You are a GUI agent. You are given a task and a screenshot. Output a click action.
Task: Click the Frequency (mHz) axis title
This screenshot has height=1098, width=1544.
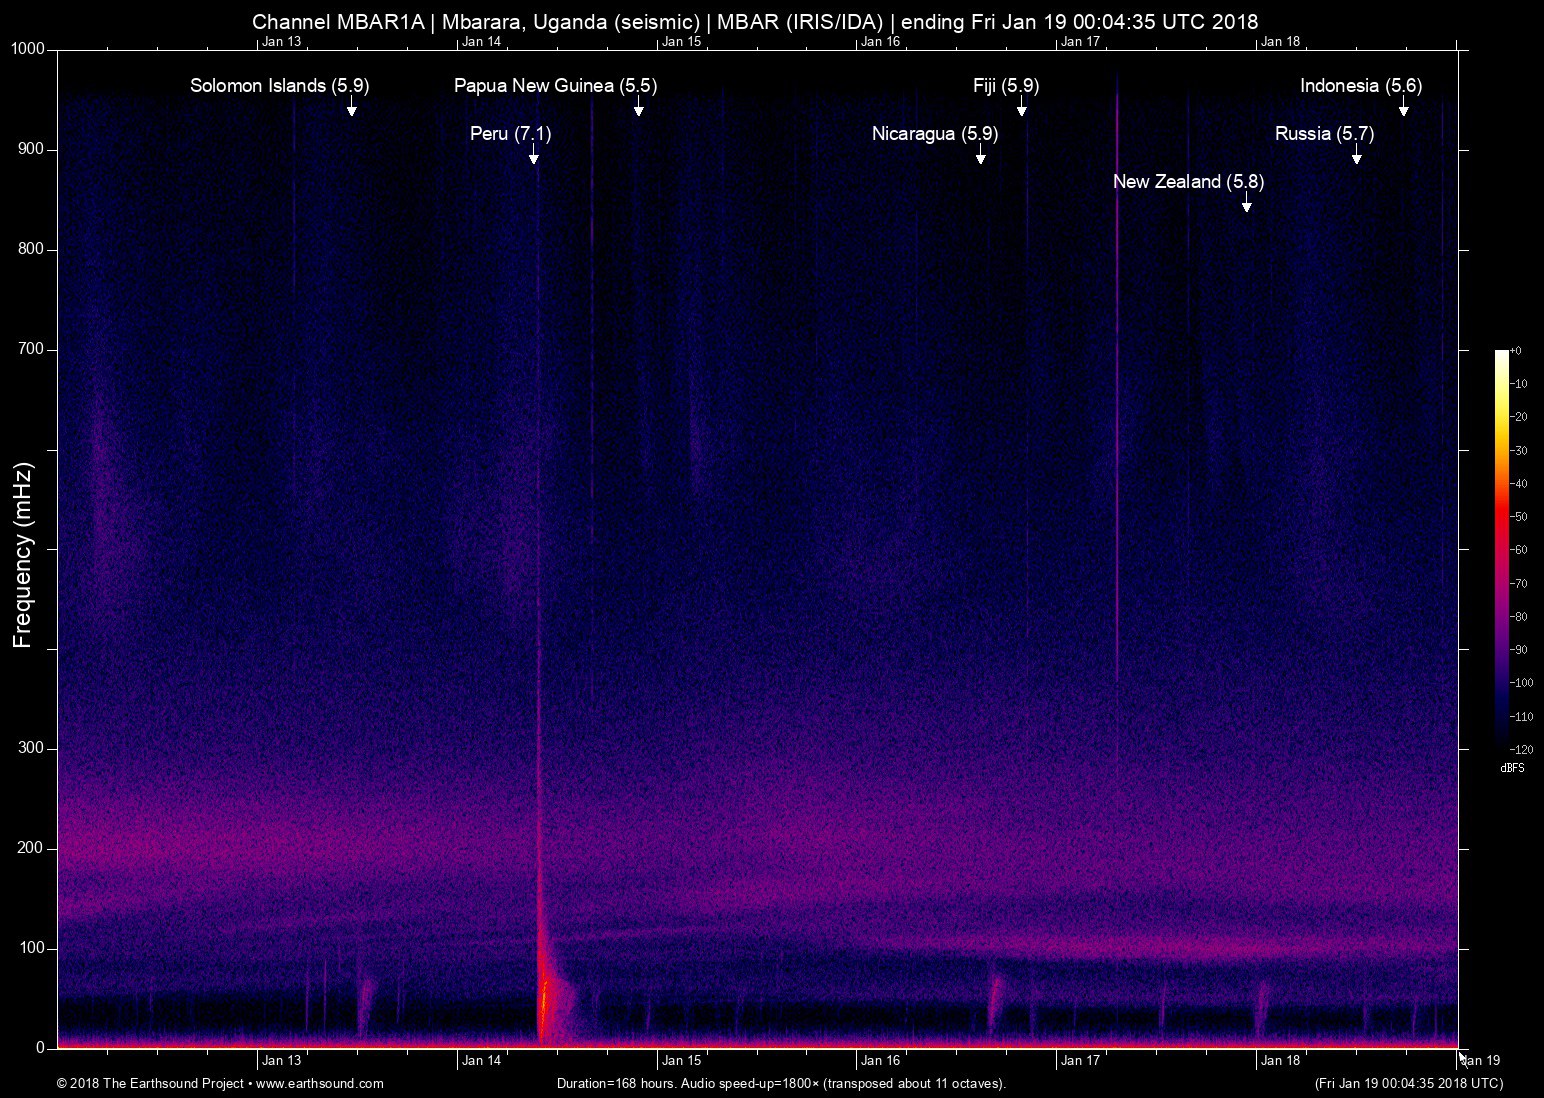point(23,555)
